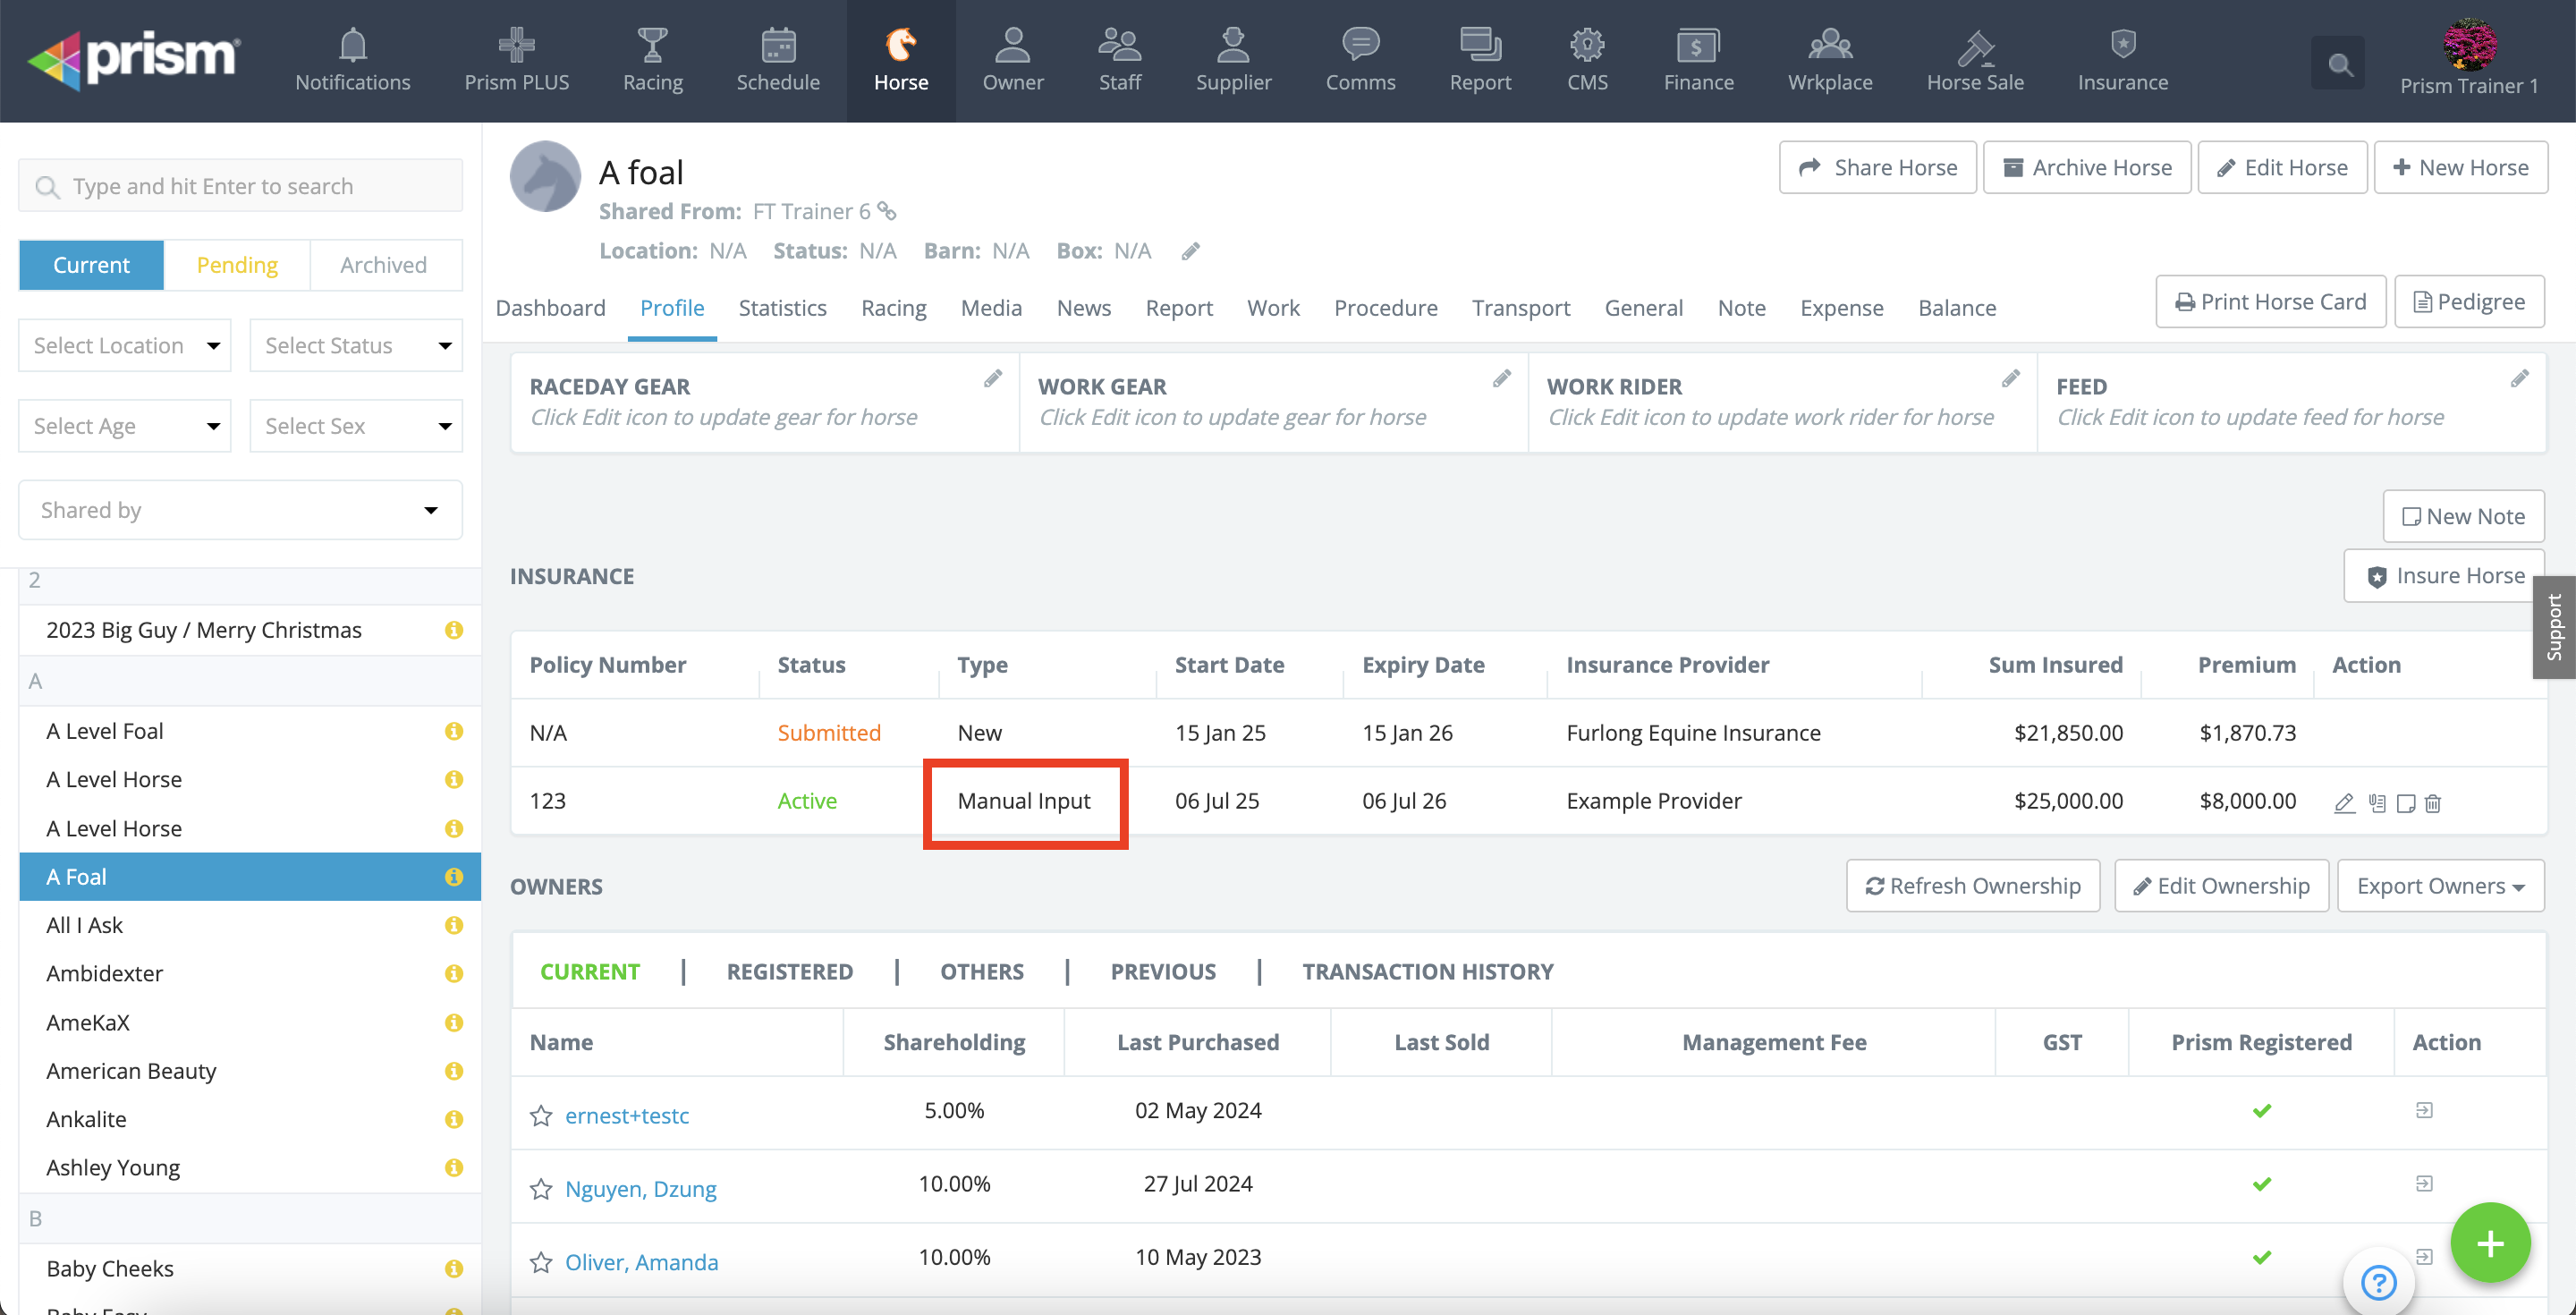Click the horse search input field
The width and height of the screenshot is (2576, 1315).
click(240, 186)
